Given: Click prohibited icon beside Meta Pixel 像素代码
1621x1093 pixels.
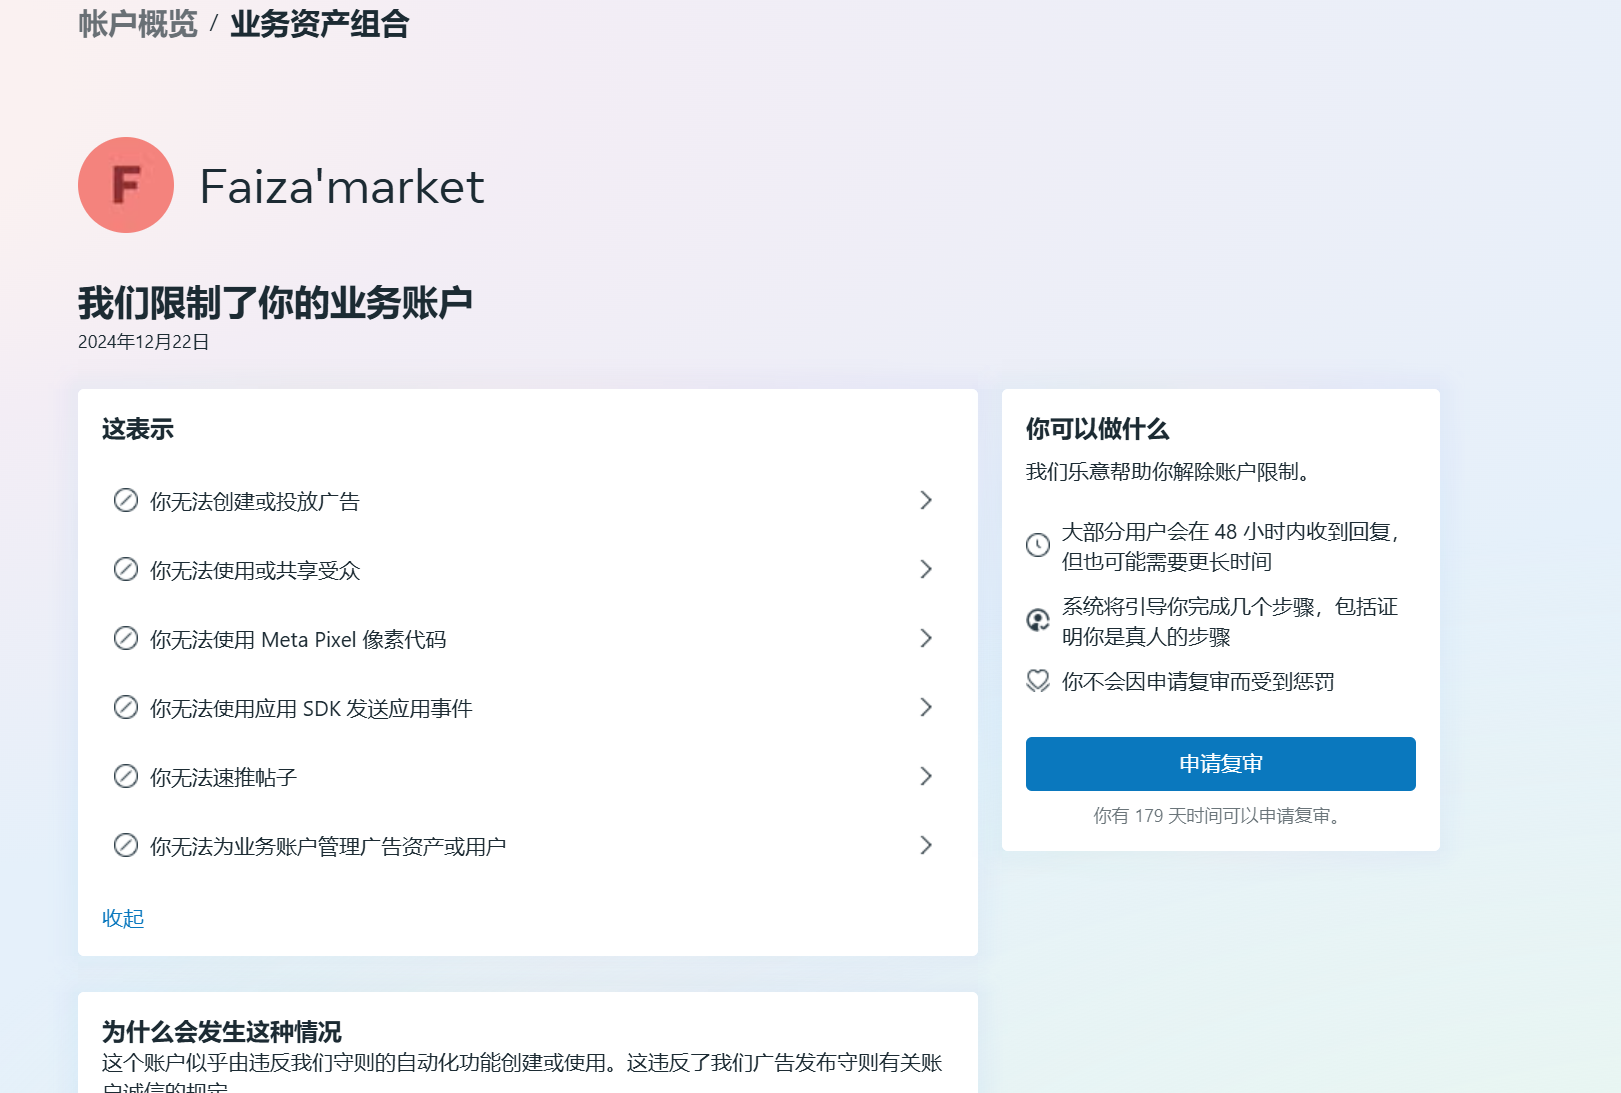Looking at the screenshot, I should tap(126, 638).
